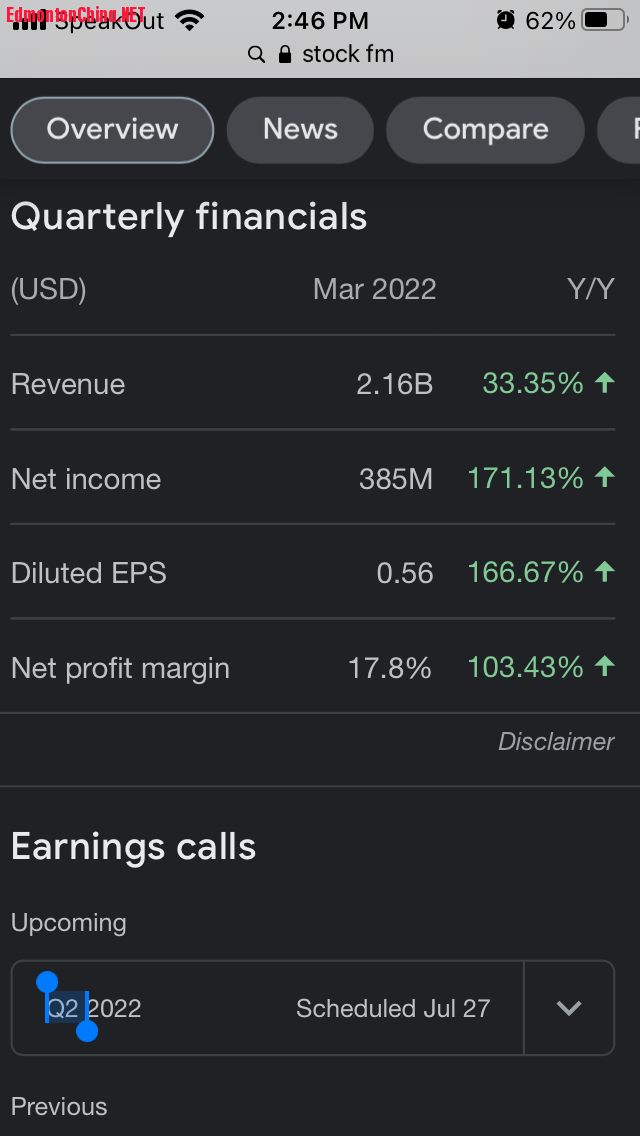640x1136 pixels.
Task: Tap the Scheduled Jul 27 earnings call entry
Action: point(392,1008)
